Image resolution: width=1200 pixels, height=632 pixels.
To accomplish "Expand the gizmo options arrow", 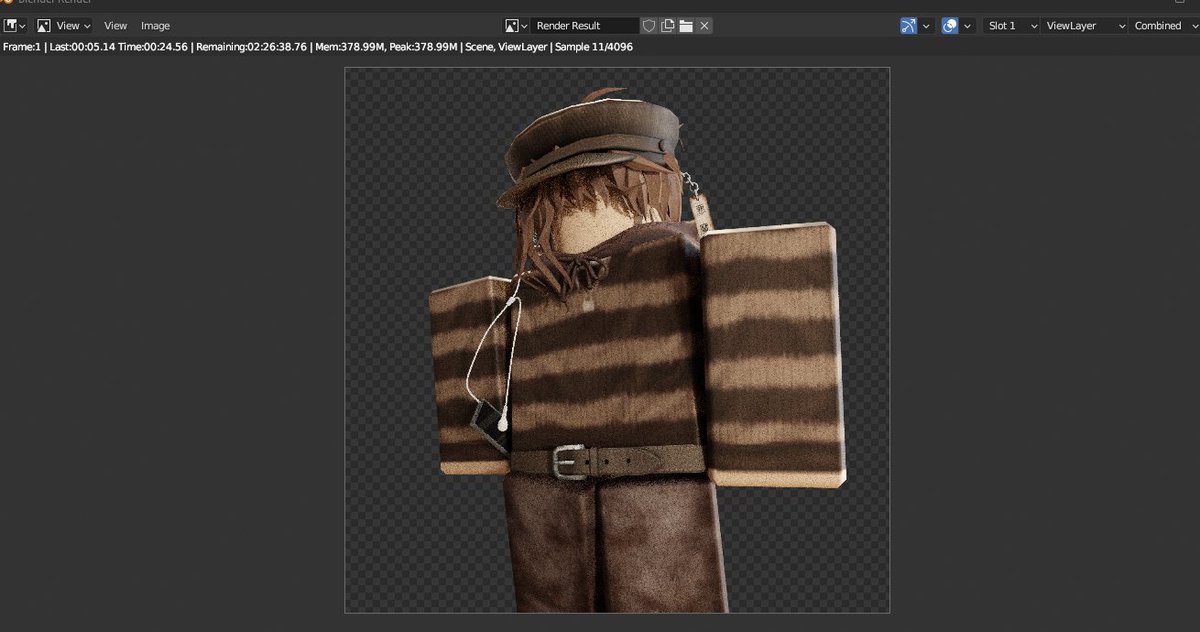I will coord(926,26).
